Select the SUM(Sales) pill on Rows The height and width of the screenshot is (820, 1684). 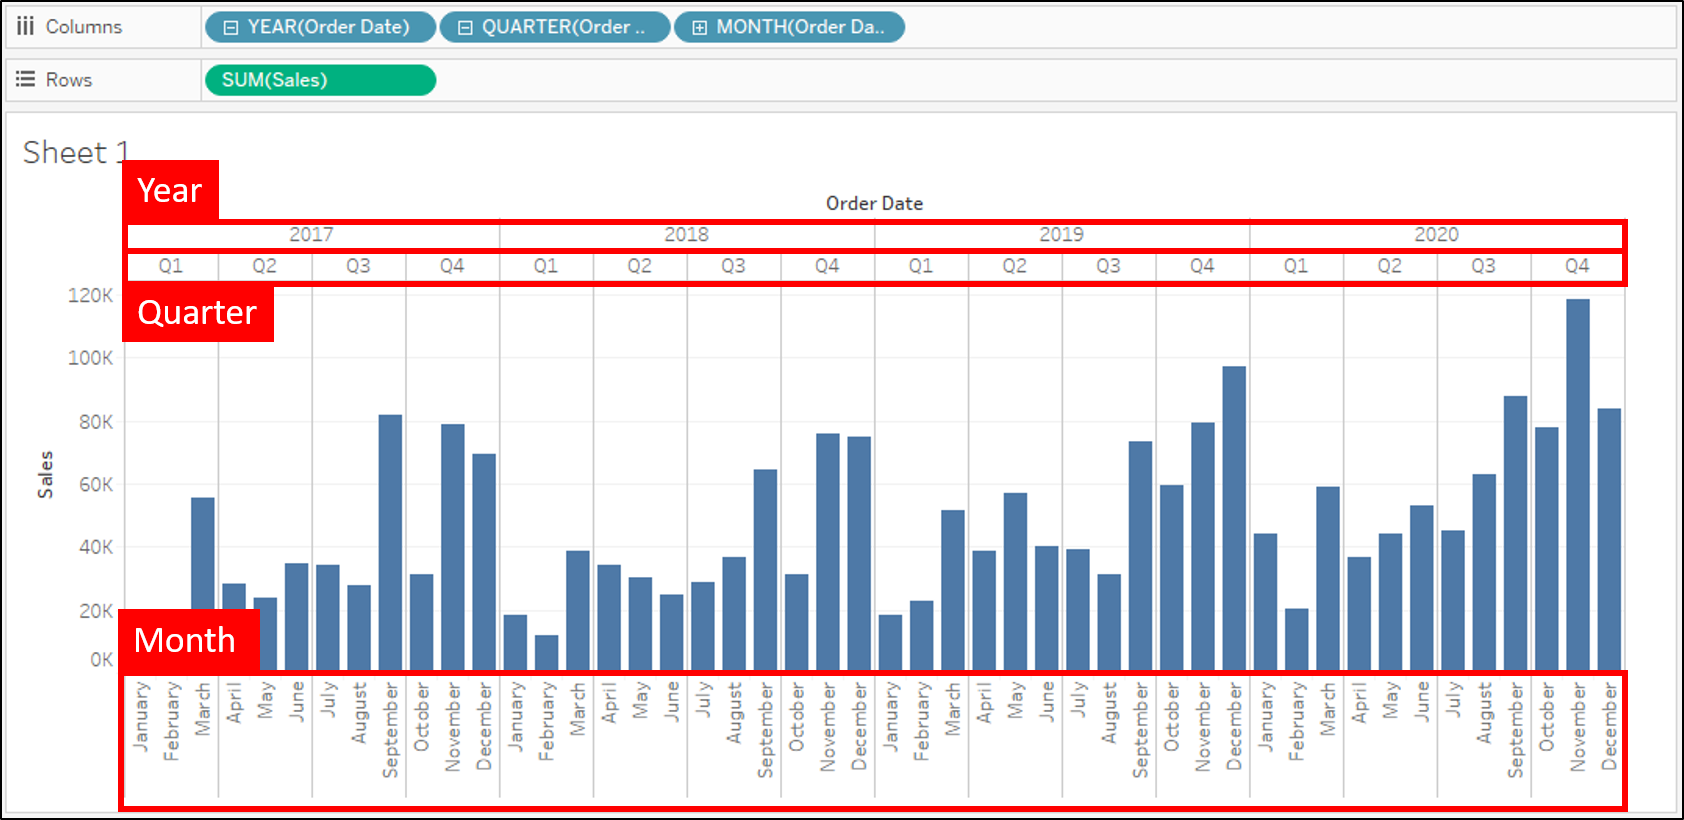pos(320,80)
